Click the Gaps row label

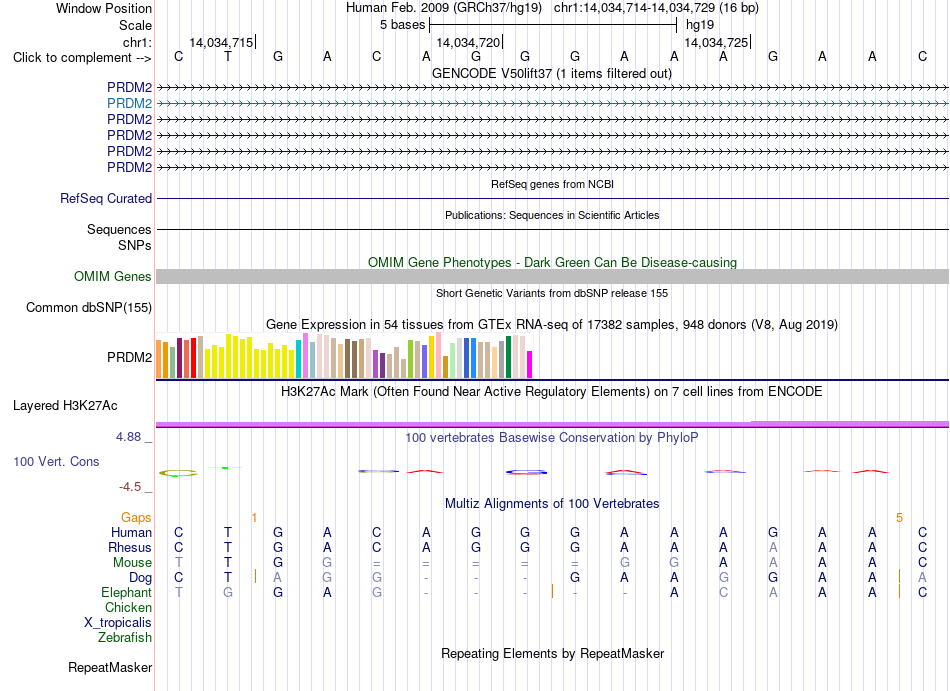click(x=136, y=518)
